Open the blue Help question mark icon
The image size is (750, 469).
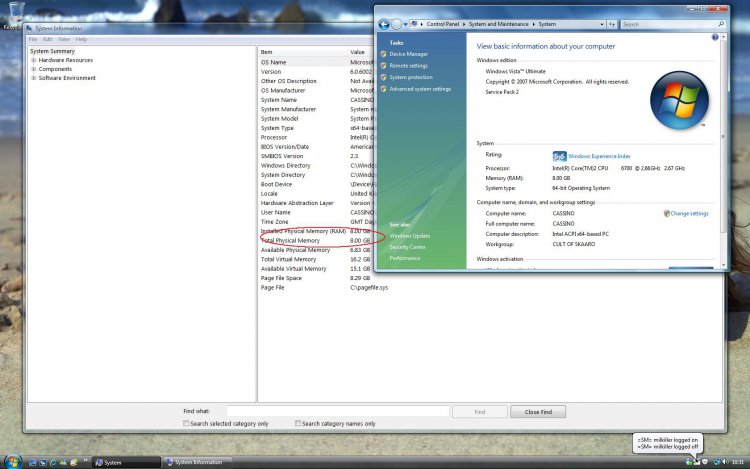[x=715, y=37]
